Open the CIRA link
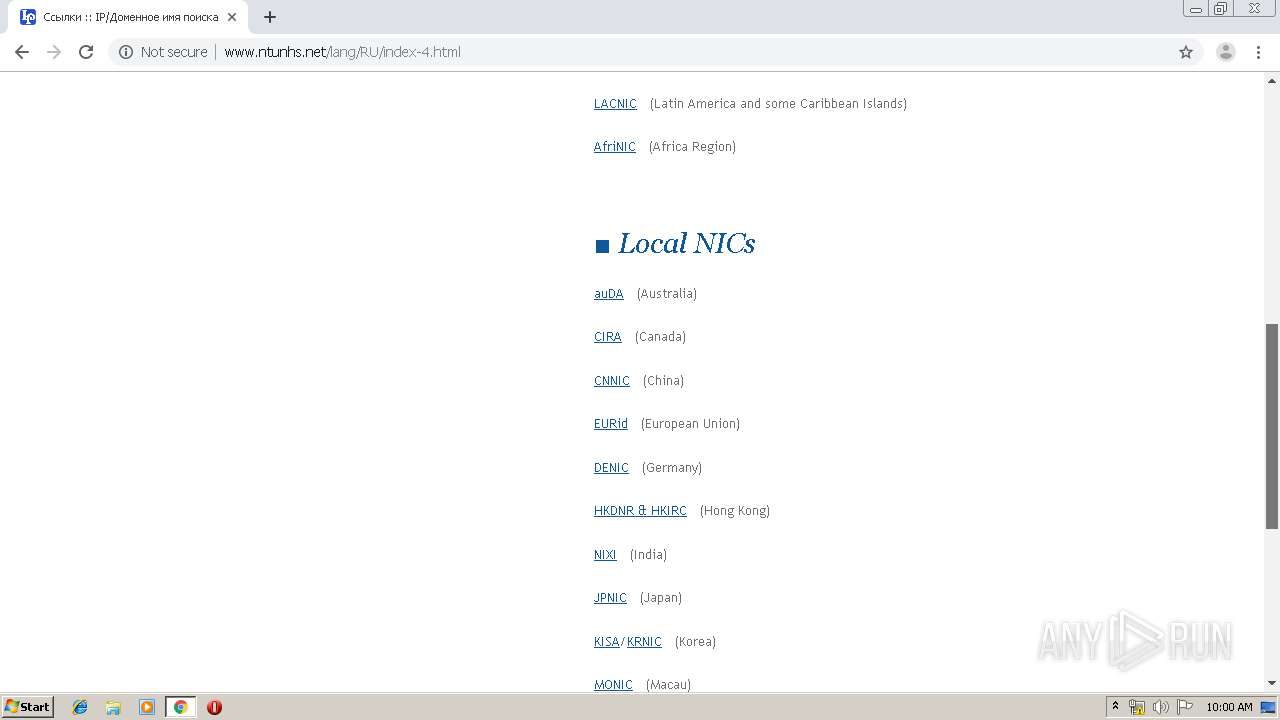 [x=607, y=336]
